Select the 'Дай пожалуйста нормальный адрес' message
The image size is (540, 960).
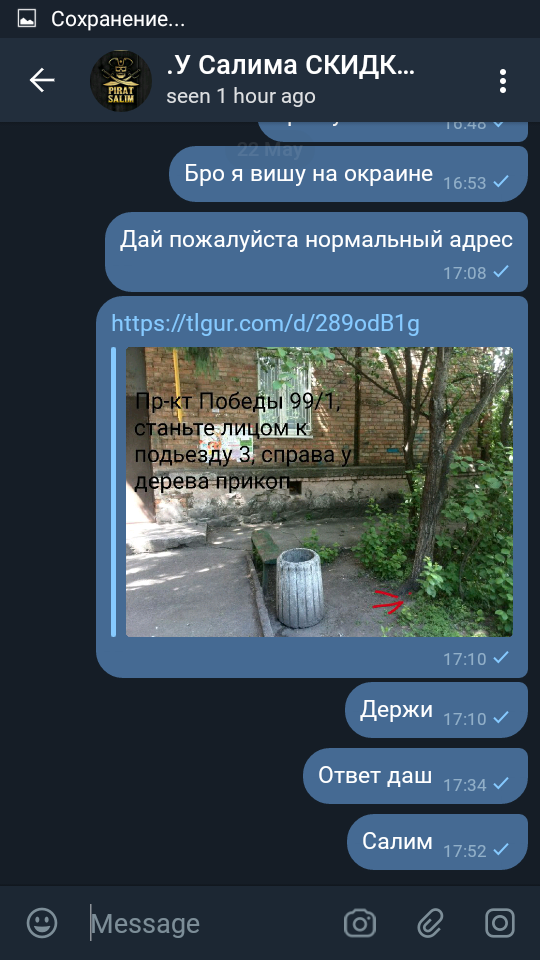[316, 252]
